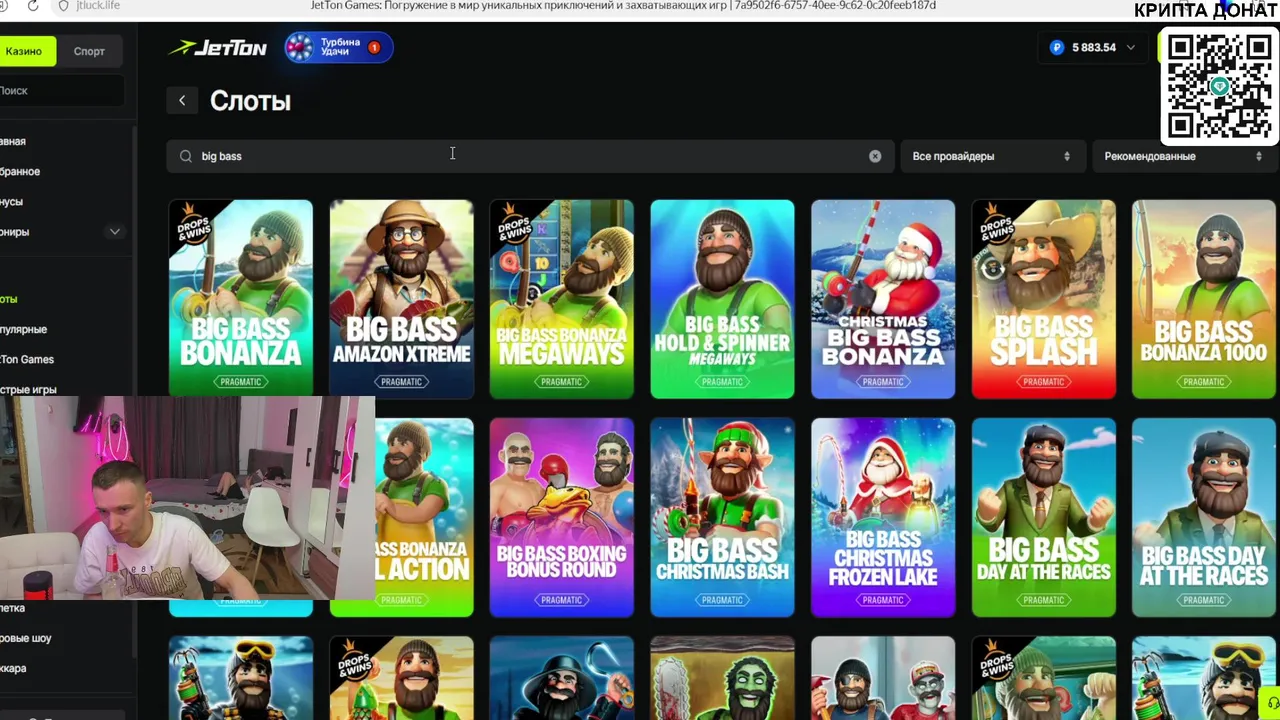Open the JetTon logo home link

217,47
